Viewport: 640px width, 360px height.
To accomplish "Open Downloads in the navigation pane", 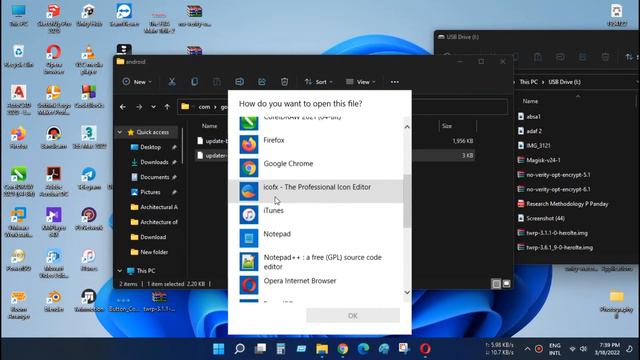I will coord(154,162).
